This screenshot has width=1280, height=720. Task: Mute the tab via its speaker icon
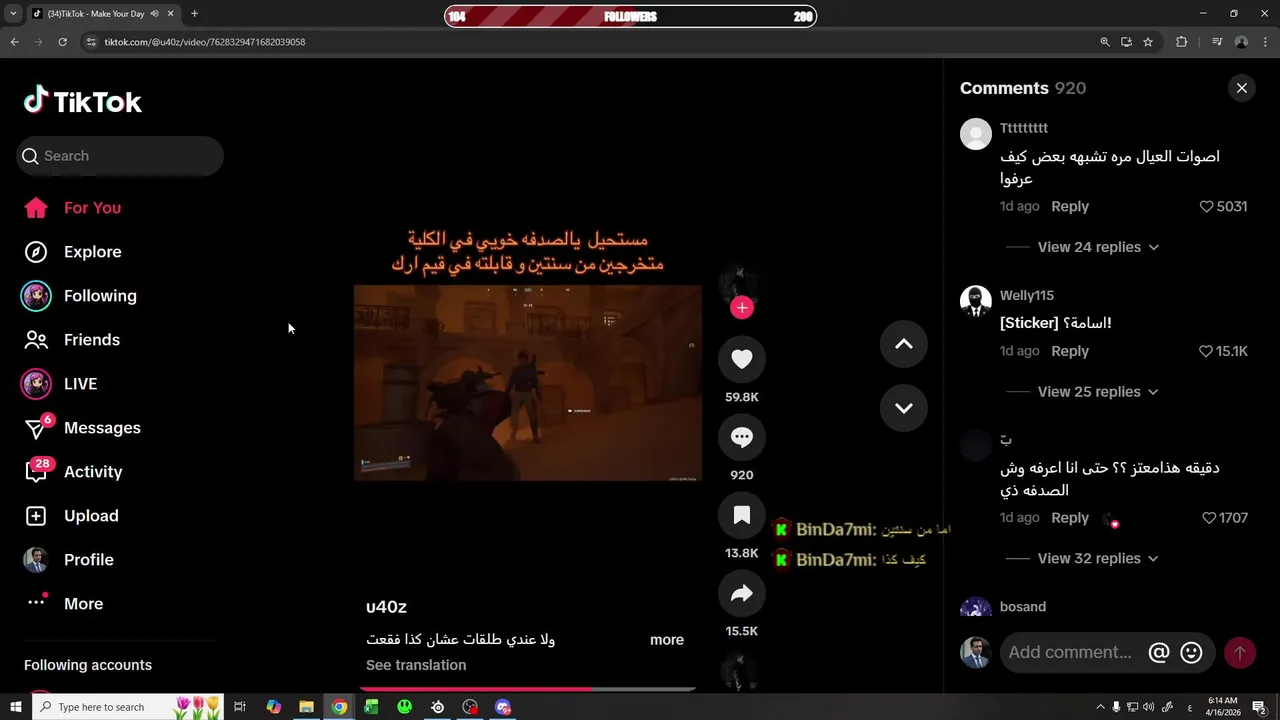[154, 14]
